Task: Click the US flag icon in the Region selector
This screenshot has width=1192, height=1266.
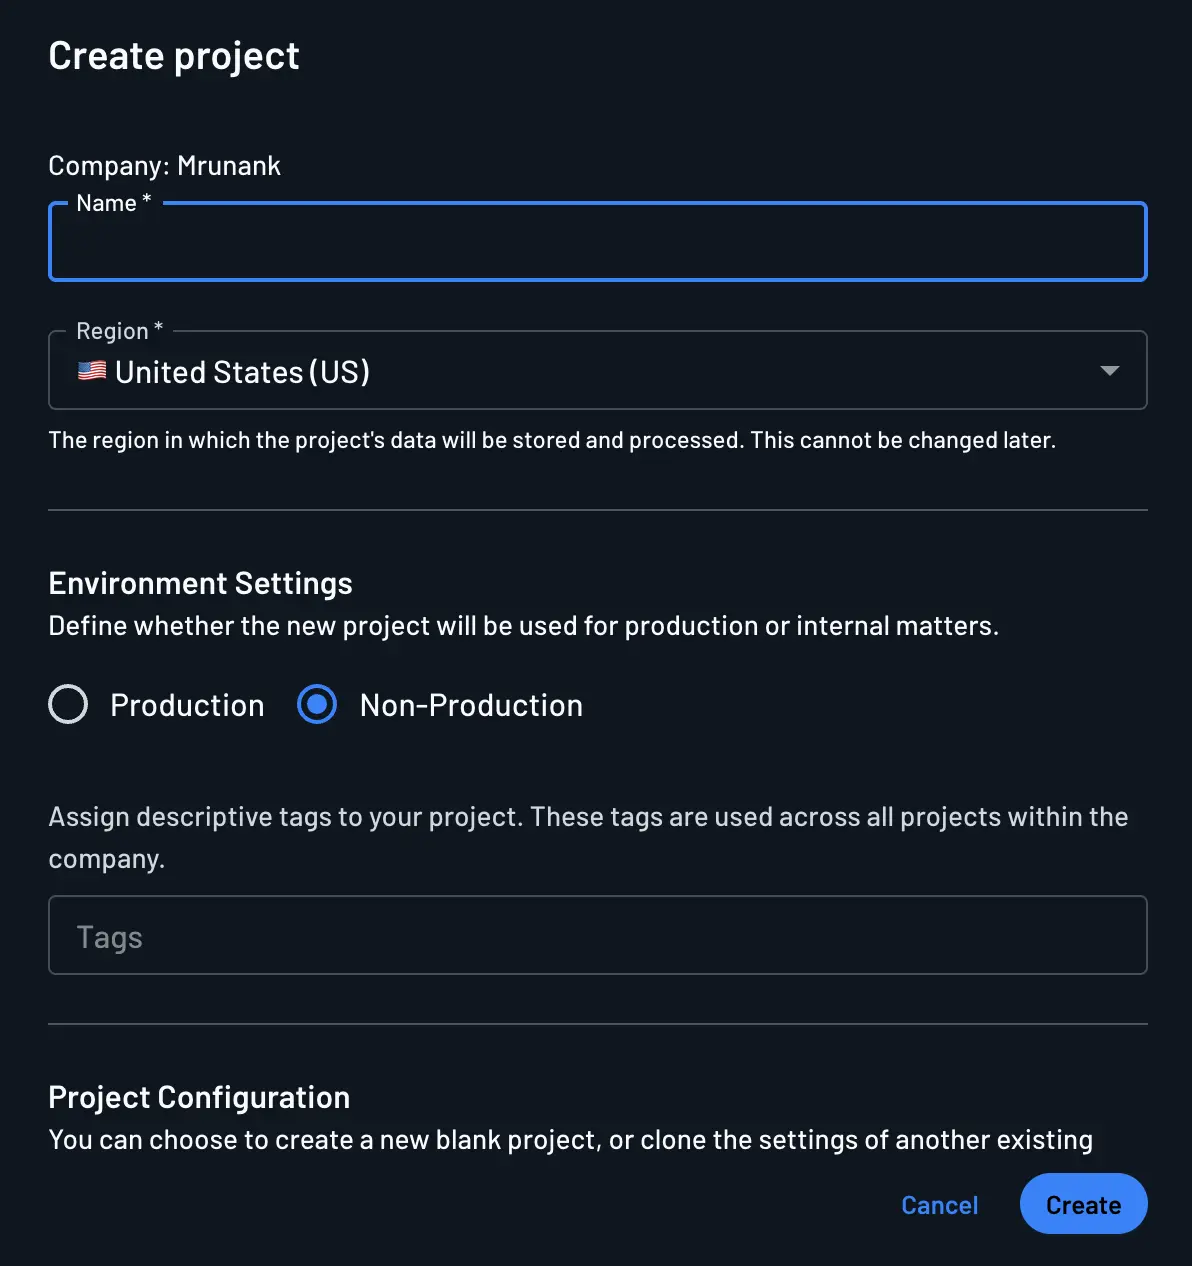Action: click(91, 370)
